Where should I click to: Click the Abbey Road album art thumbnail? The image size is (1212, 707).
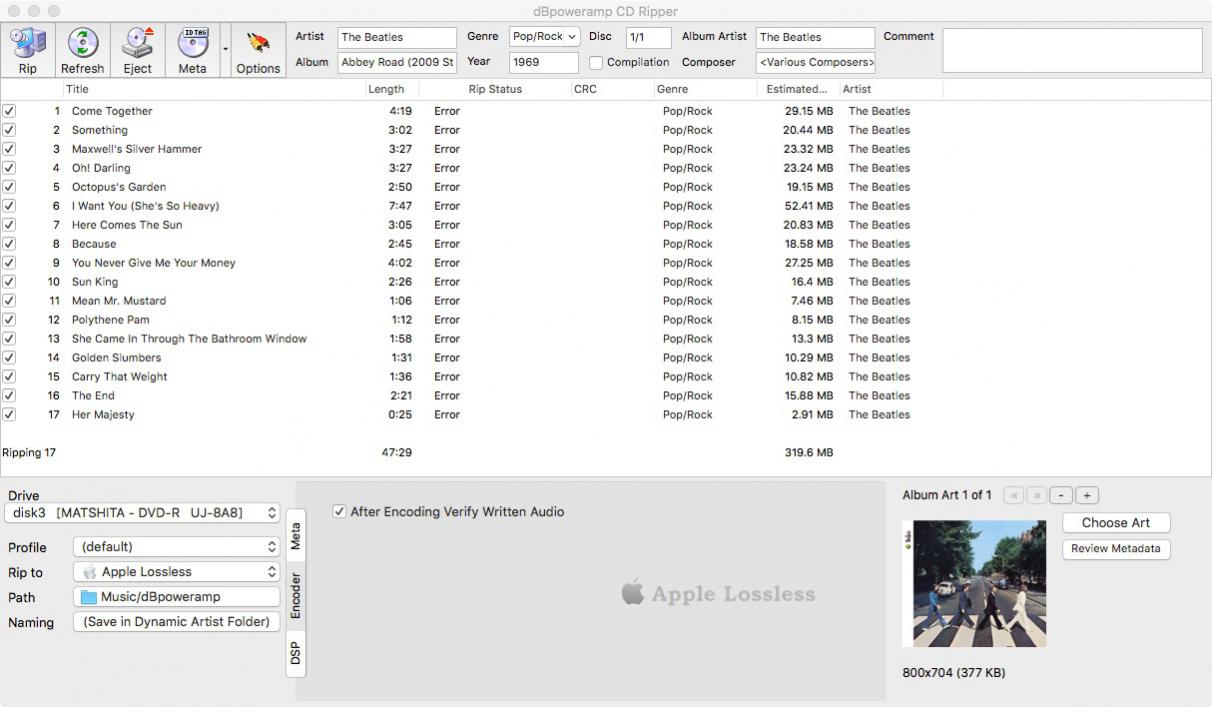pos(974,583)
